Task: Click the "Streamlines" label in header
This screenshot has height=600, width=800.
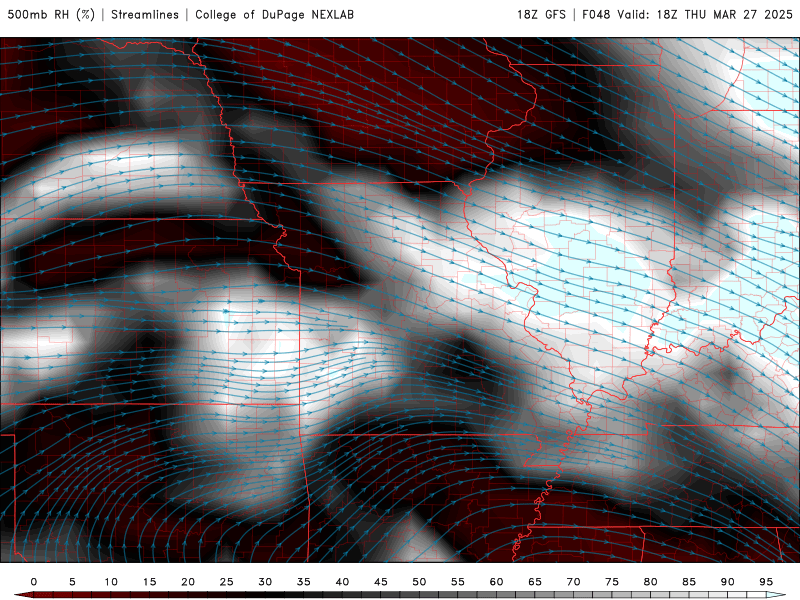Action: point(145,15)
